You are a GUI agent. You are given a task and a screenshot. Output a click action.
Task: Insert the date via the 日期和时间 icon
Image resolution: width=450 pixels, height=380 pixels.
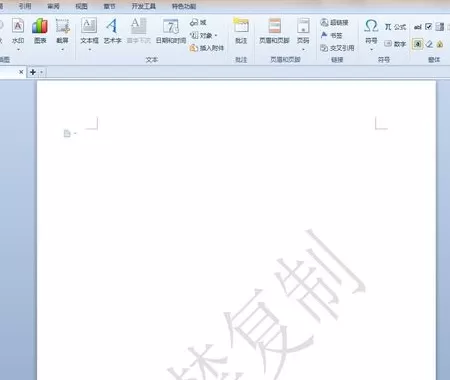(x=171, y=26)
